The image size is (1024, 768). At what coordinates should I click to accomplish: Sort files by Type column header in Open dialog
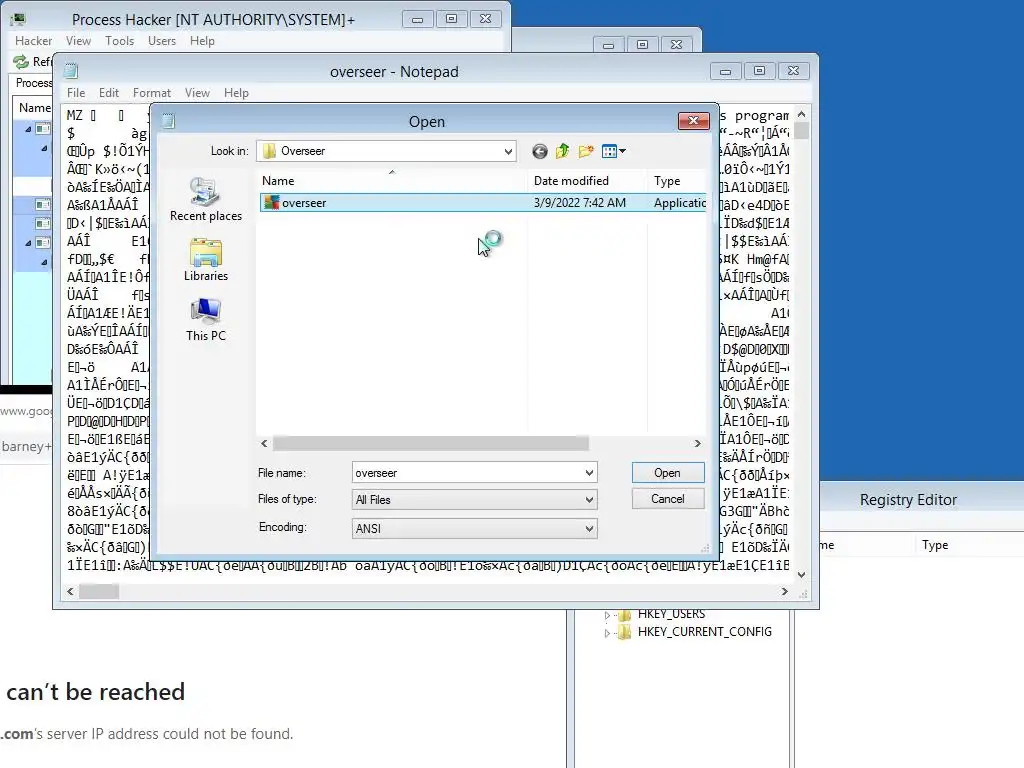coord(677,181)
